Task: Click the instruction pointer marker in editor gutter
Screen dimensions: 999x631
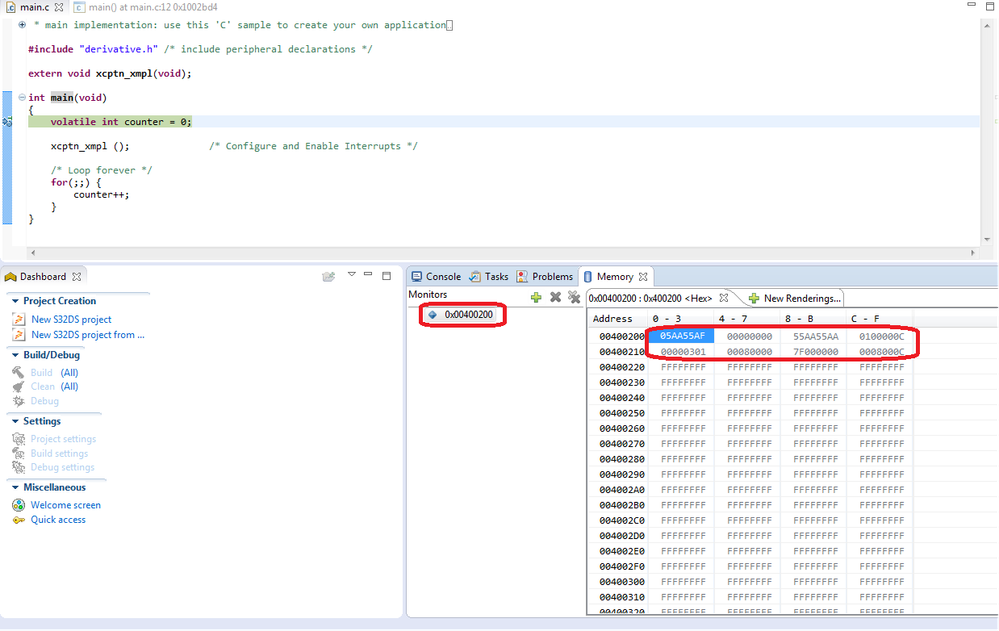Action: [x=7, y=122]
